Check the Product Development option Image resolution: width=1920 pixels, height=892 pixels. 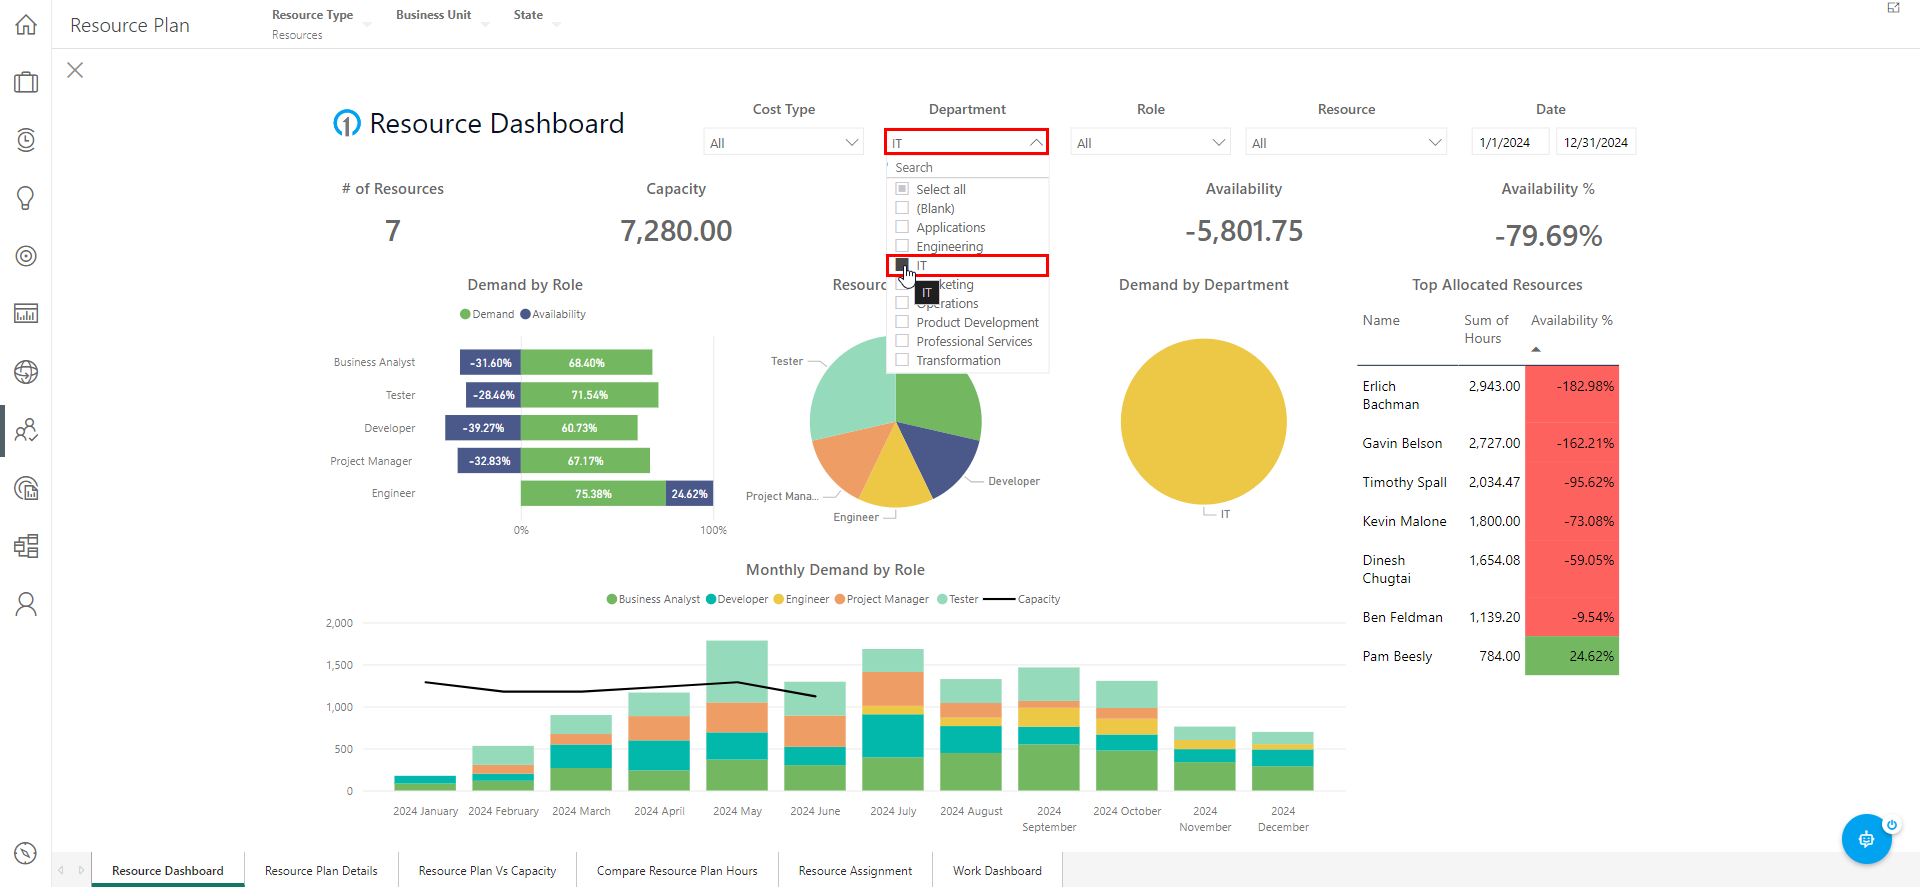click(902, 322)
